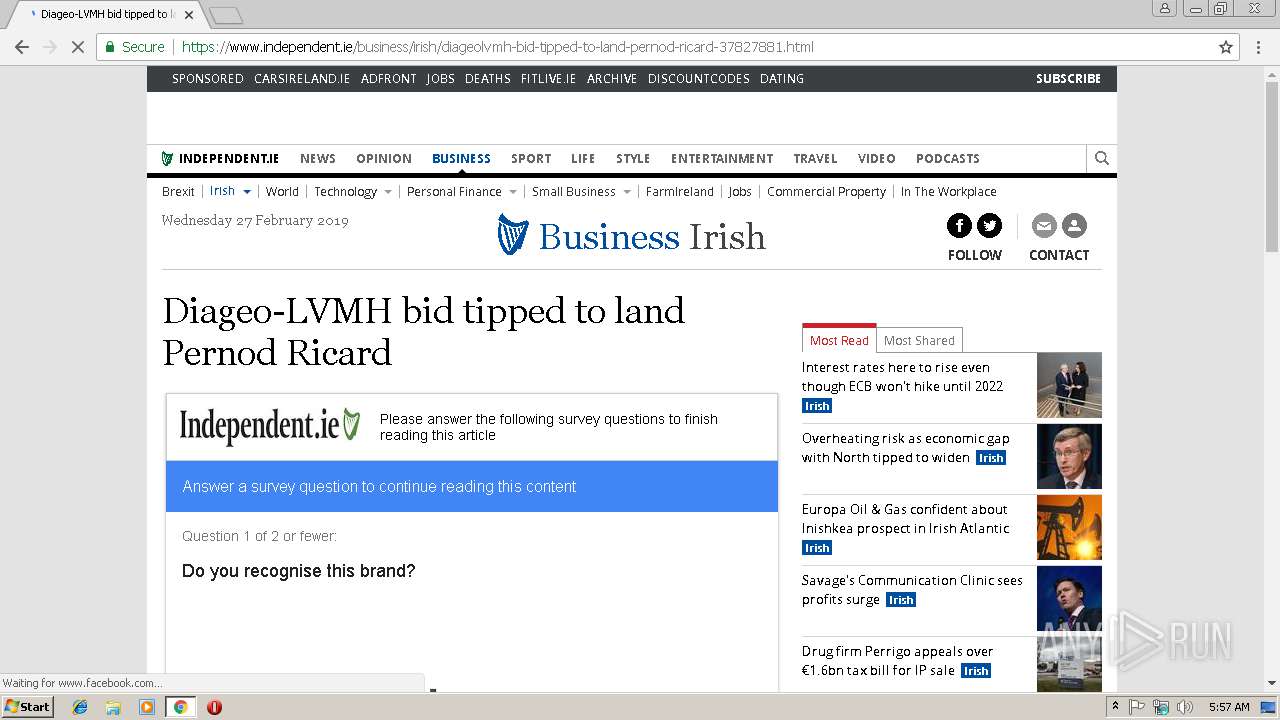The width and height of the screenshot is (1280, 720).
Task: Open the TRAVEL section
Action: point(816,158)
